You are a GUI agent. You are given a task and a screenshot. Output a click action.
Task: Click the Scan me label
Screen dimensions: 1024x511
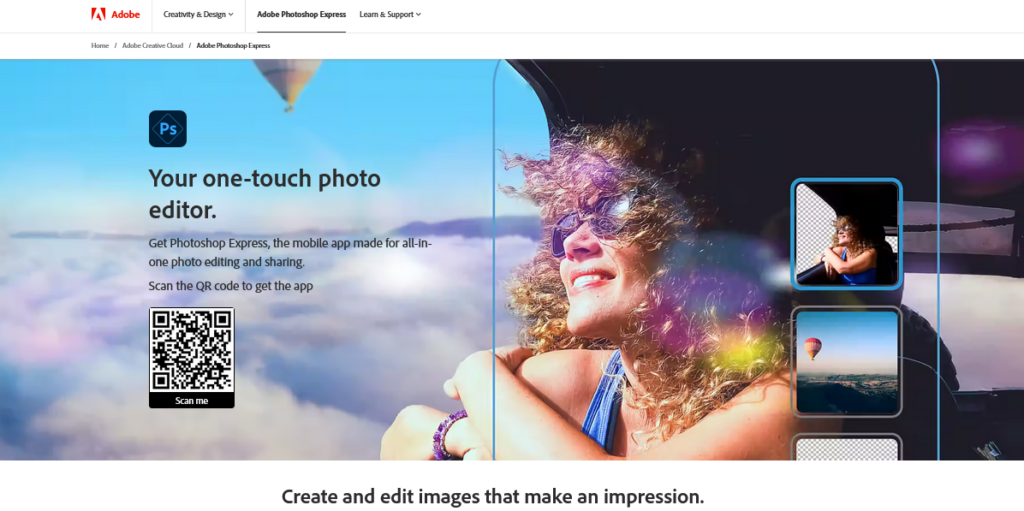click(x=191, y=401)
